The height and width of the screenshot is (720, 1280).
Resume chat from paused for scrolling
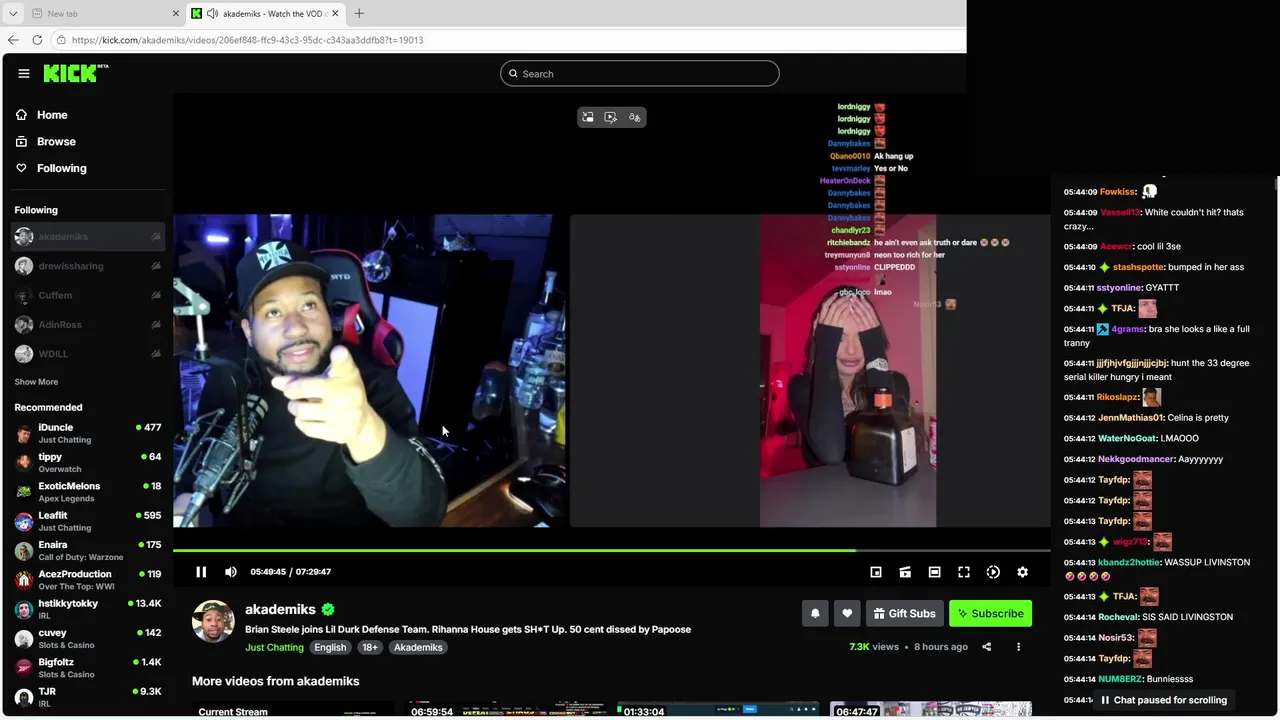(1163, 700)
